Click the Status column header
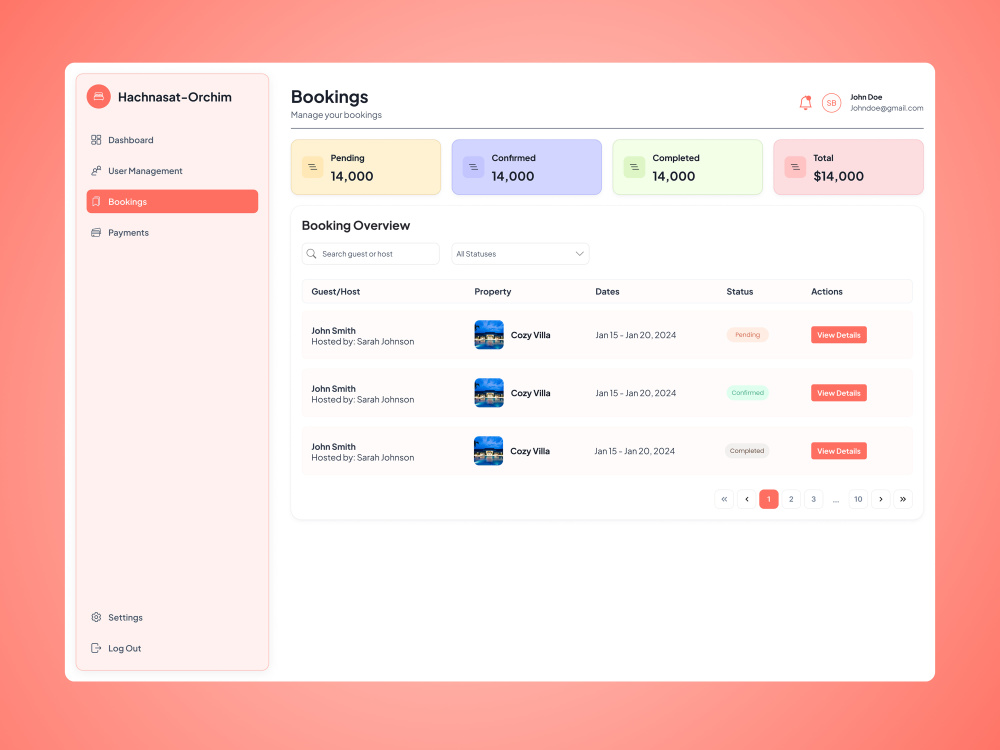This screenshot has height=750, width=1000. 740,291
